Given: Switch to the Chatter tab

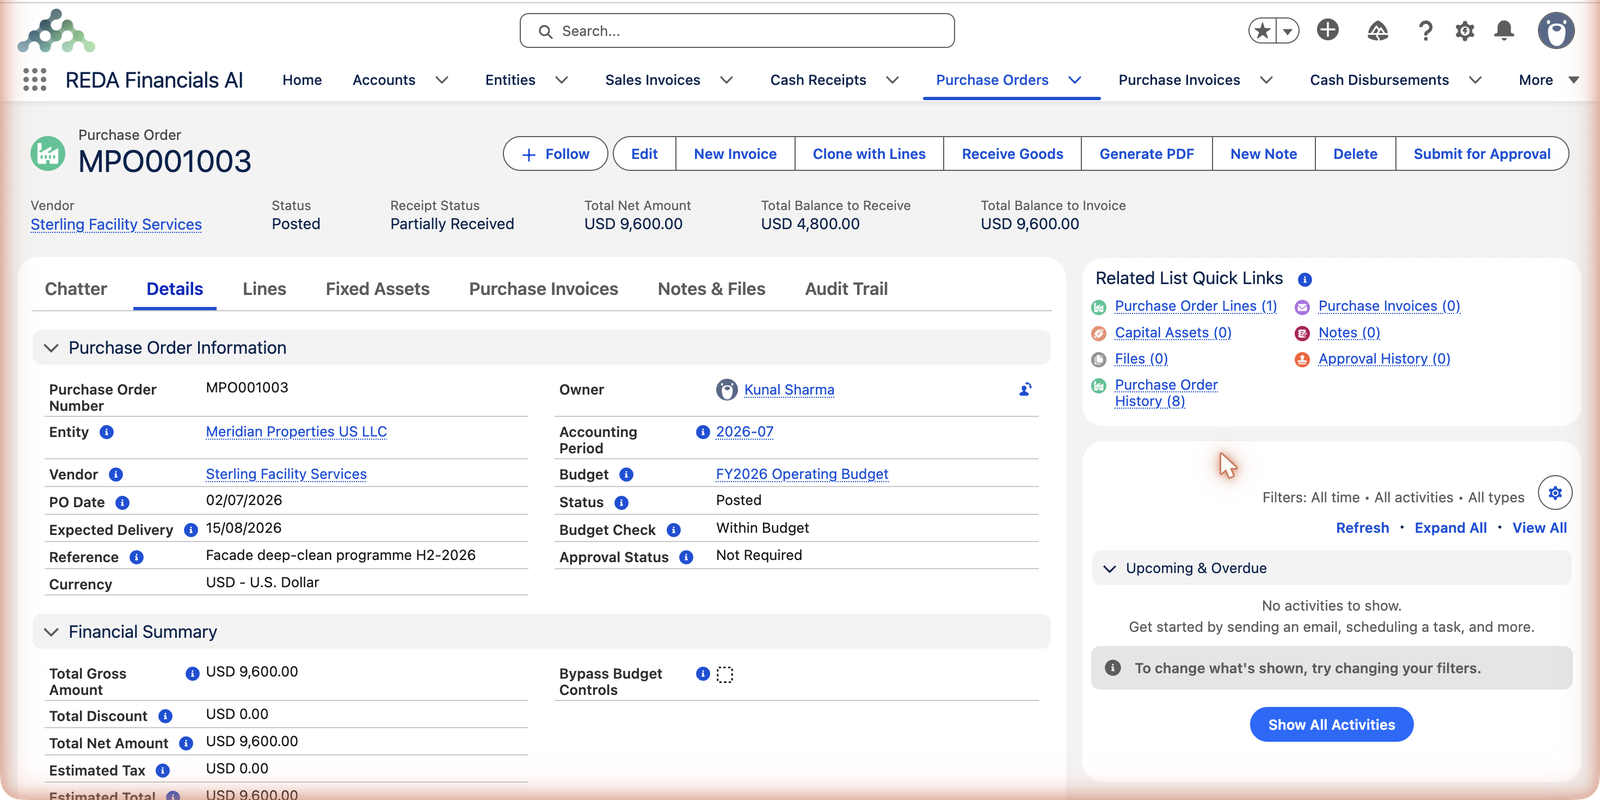Looking at the screenshot, I should pos(76,289).
